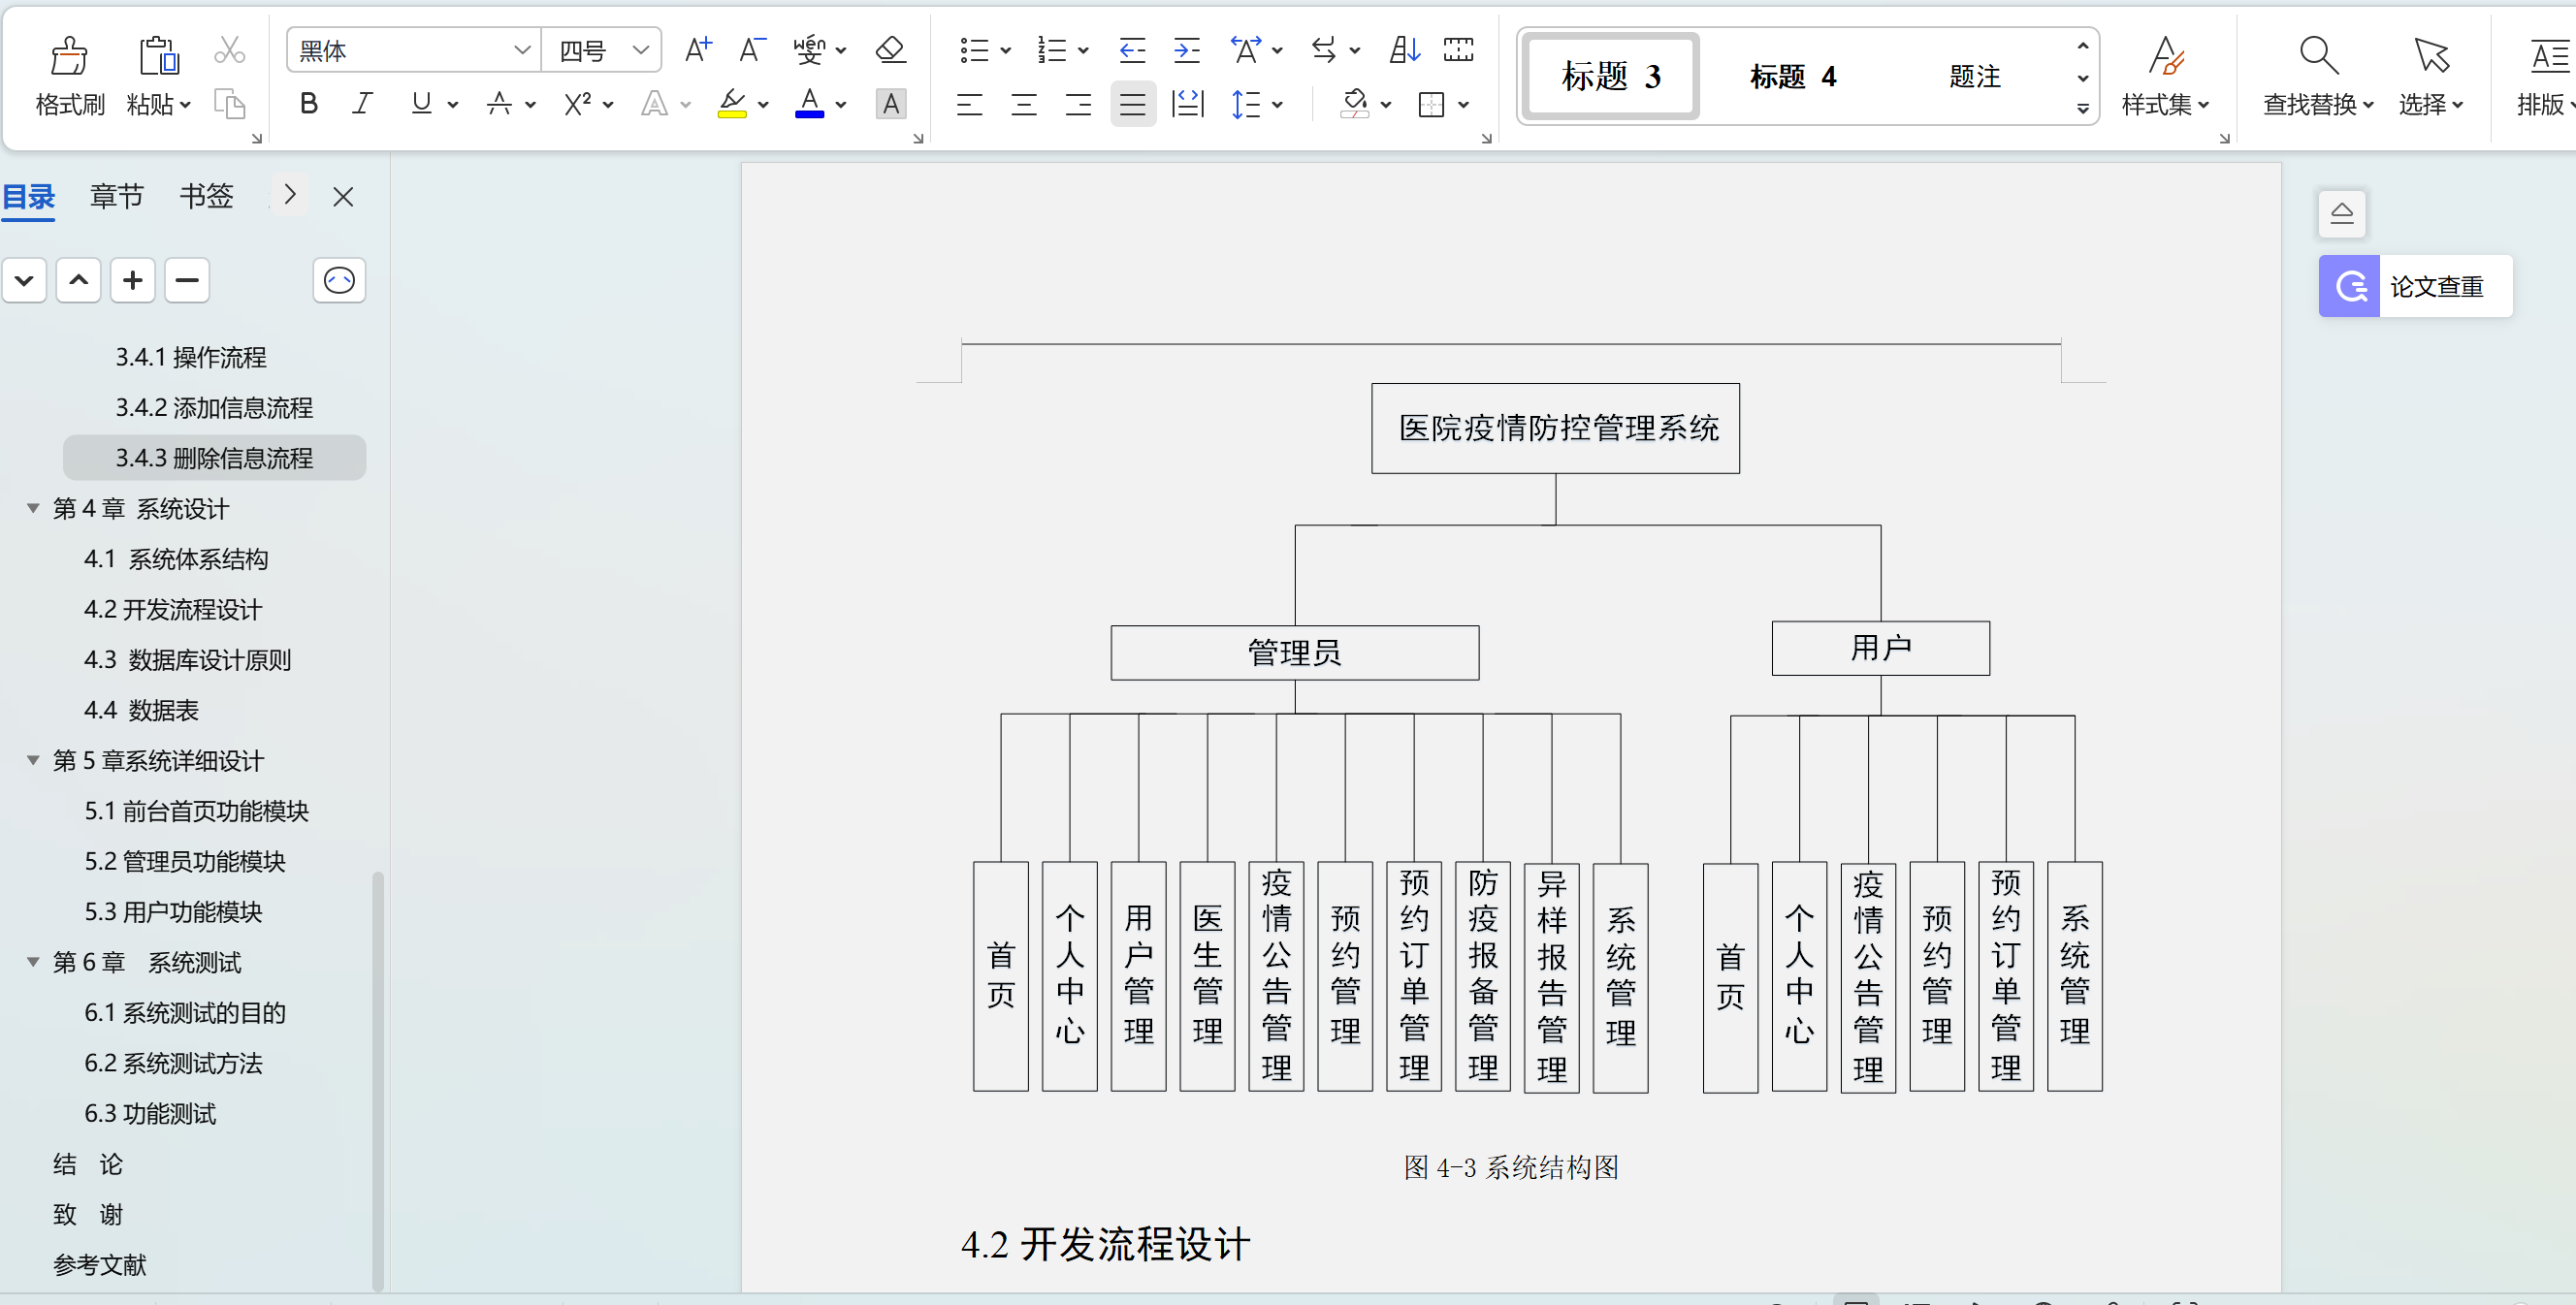The image size is (2576, 1305).
Task: Click the center alignment icon
Action: point(1024,104)
